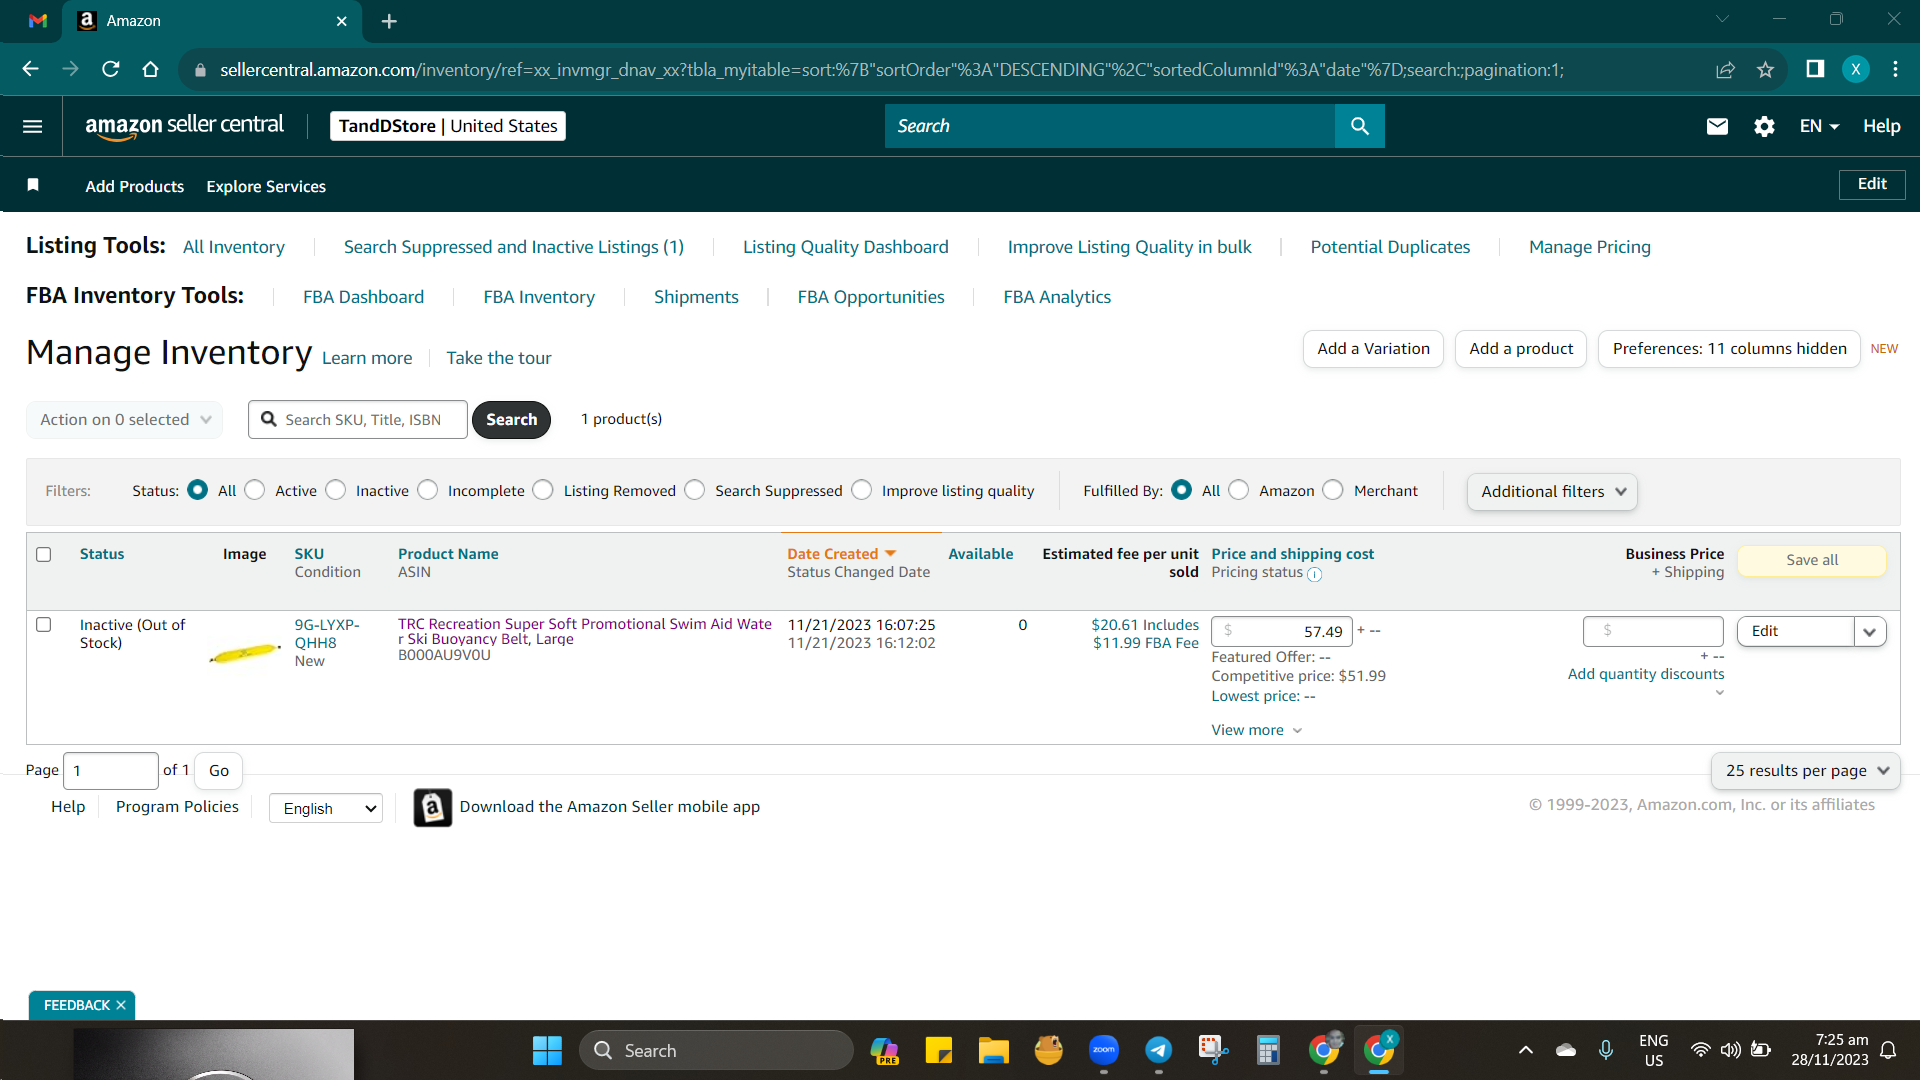Image resolution: width=1920 pixels, height=1080 pixels.
Task: Open Manage Pricing
Action: point(1590,247)
